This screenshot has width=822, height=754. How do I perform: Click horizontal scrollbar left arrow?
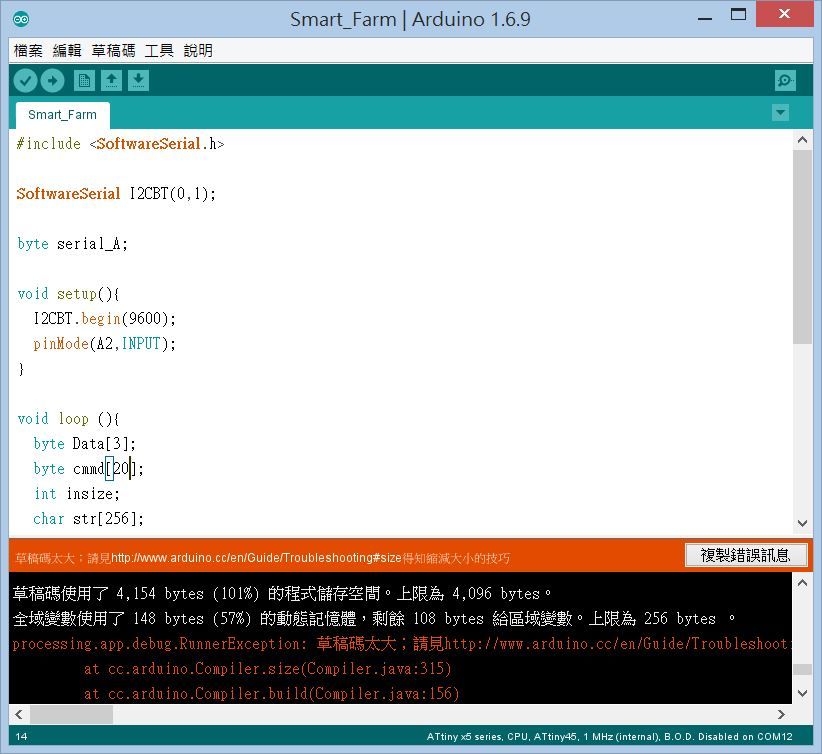19,714
